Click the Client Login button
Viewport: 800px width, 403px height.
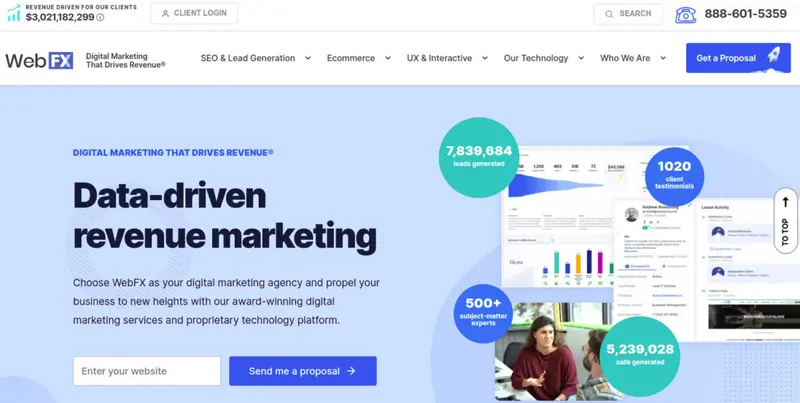click(194, 13)
